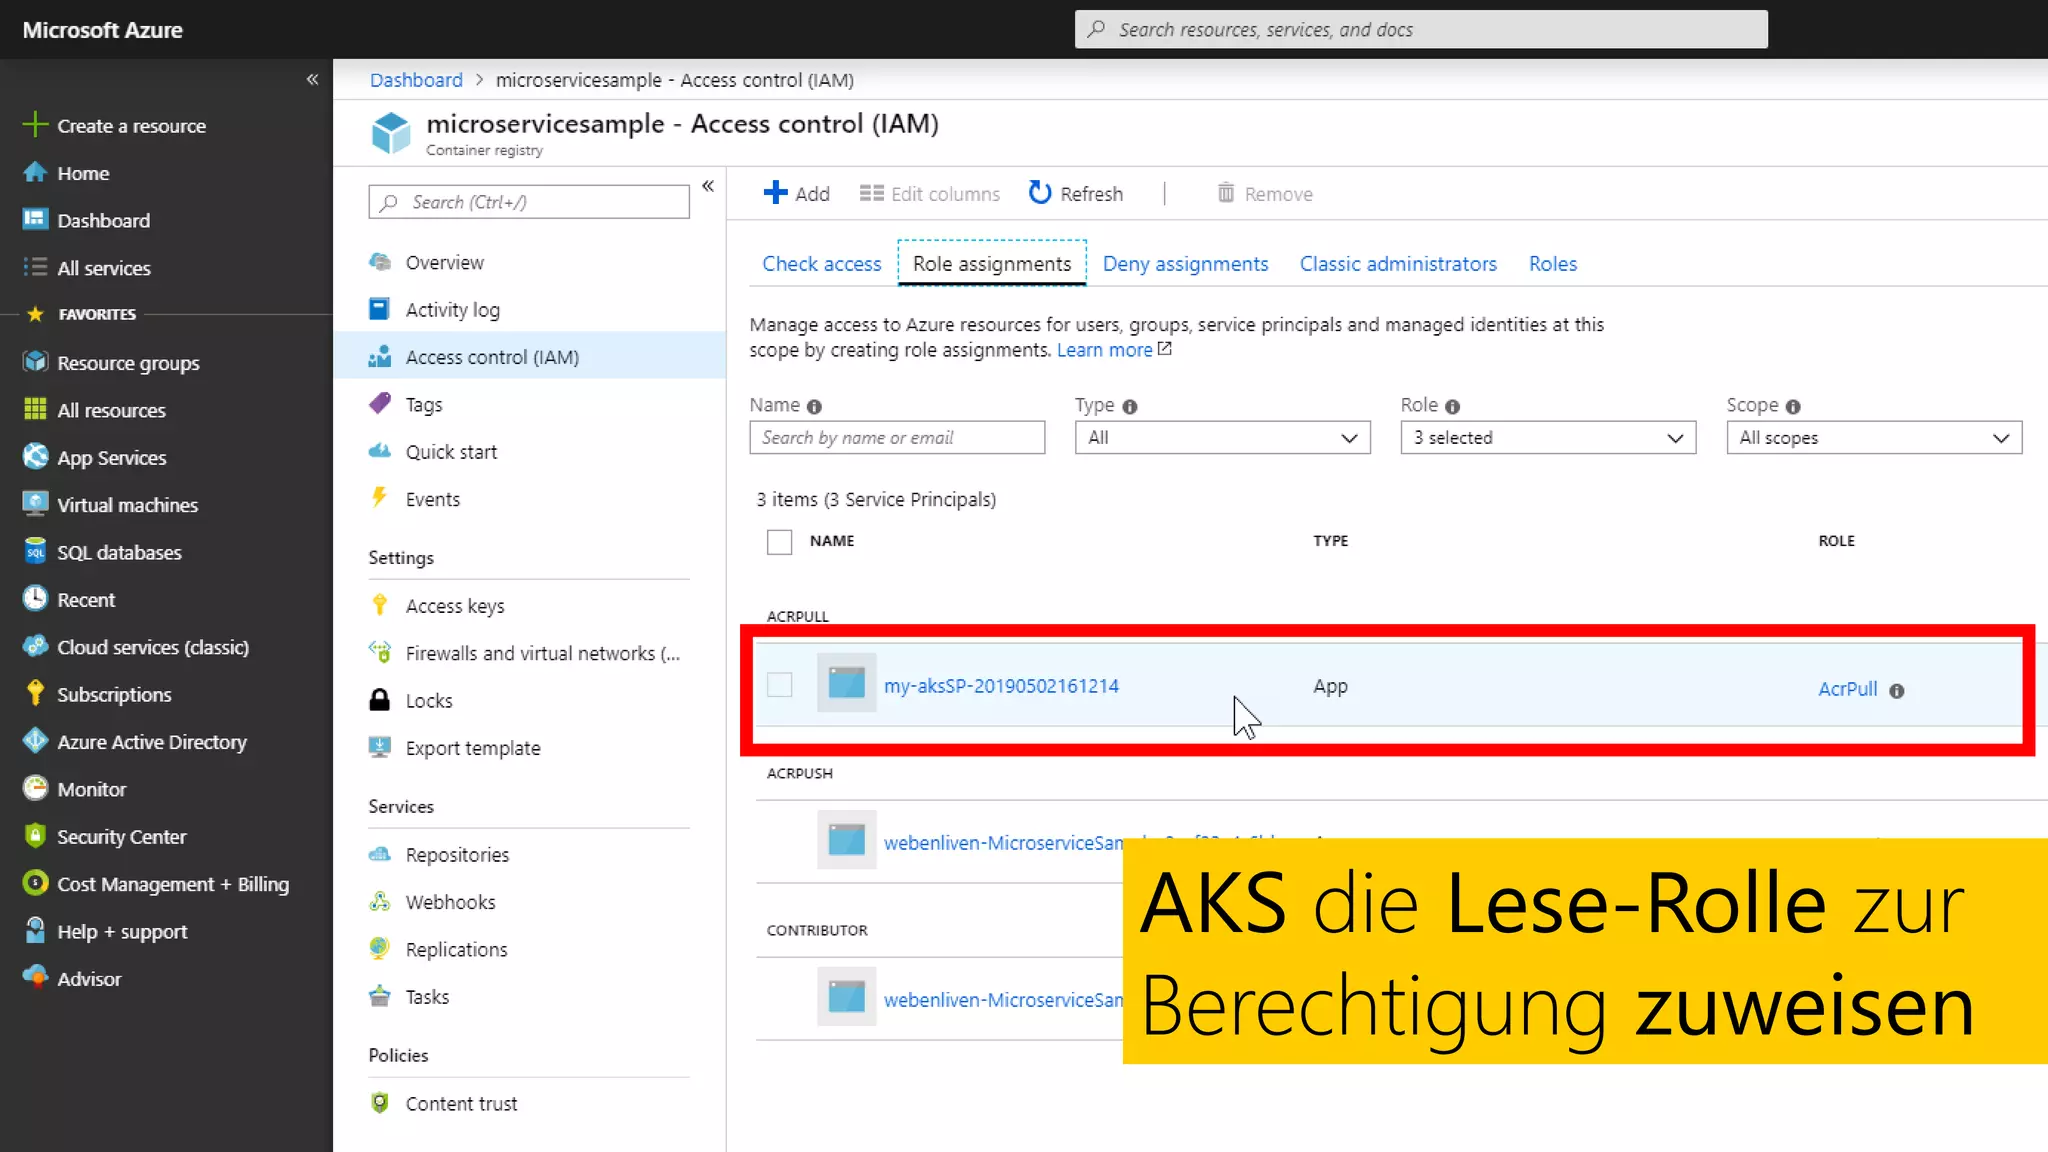The image size is (2048, 1152).
Task: Open the Dashboard sidebar icon
Action: click(x=35, y=219)
